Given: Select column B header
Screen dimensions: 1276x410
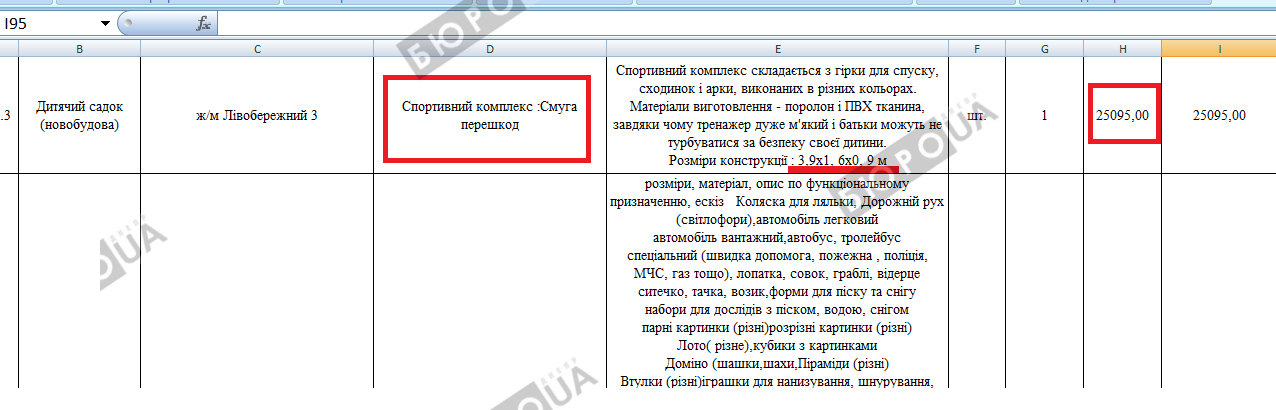Looking at the screenshot, I should click(x=79, y=48).
